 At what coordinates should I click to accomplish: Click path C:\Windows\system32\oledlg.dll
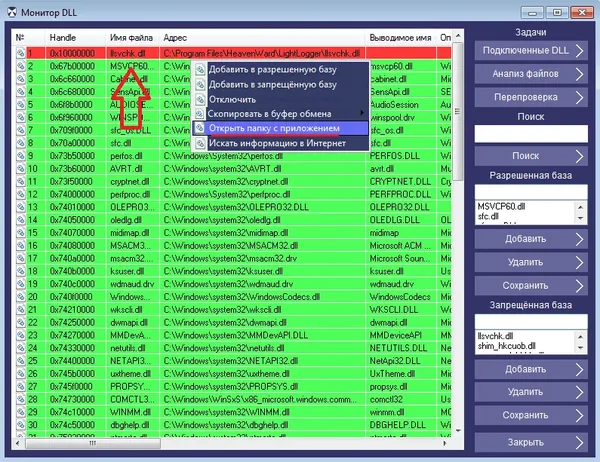pyautogui.click(x=222, y=220)
